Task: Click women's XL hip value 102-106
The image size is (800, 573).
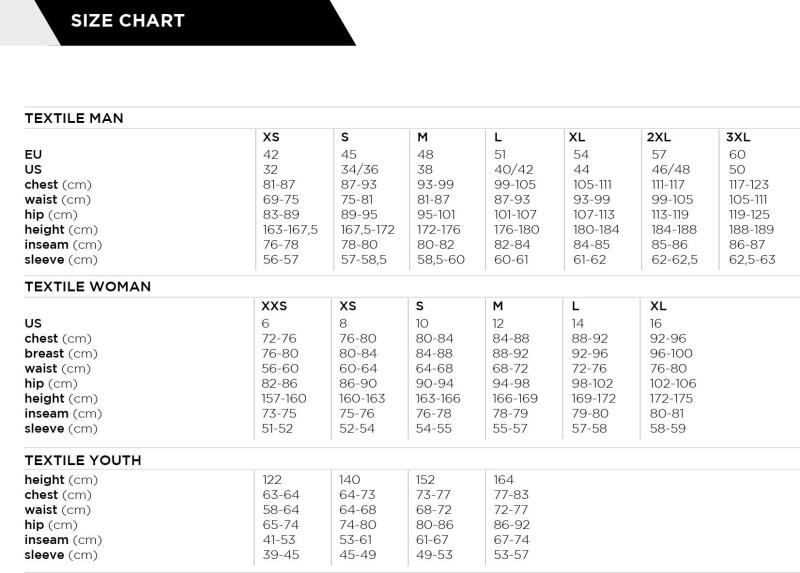Action: tap(673, 384)
